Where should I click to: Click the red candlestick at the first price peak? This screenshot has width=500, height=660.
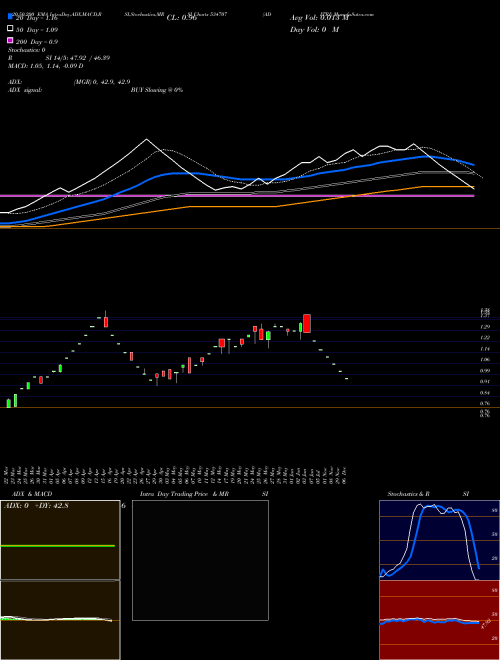(x=106, y=321)
